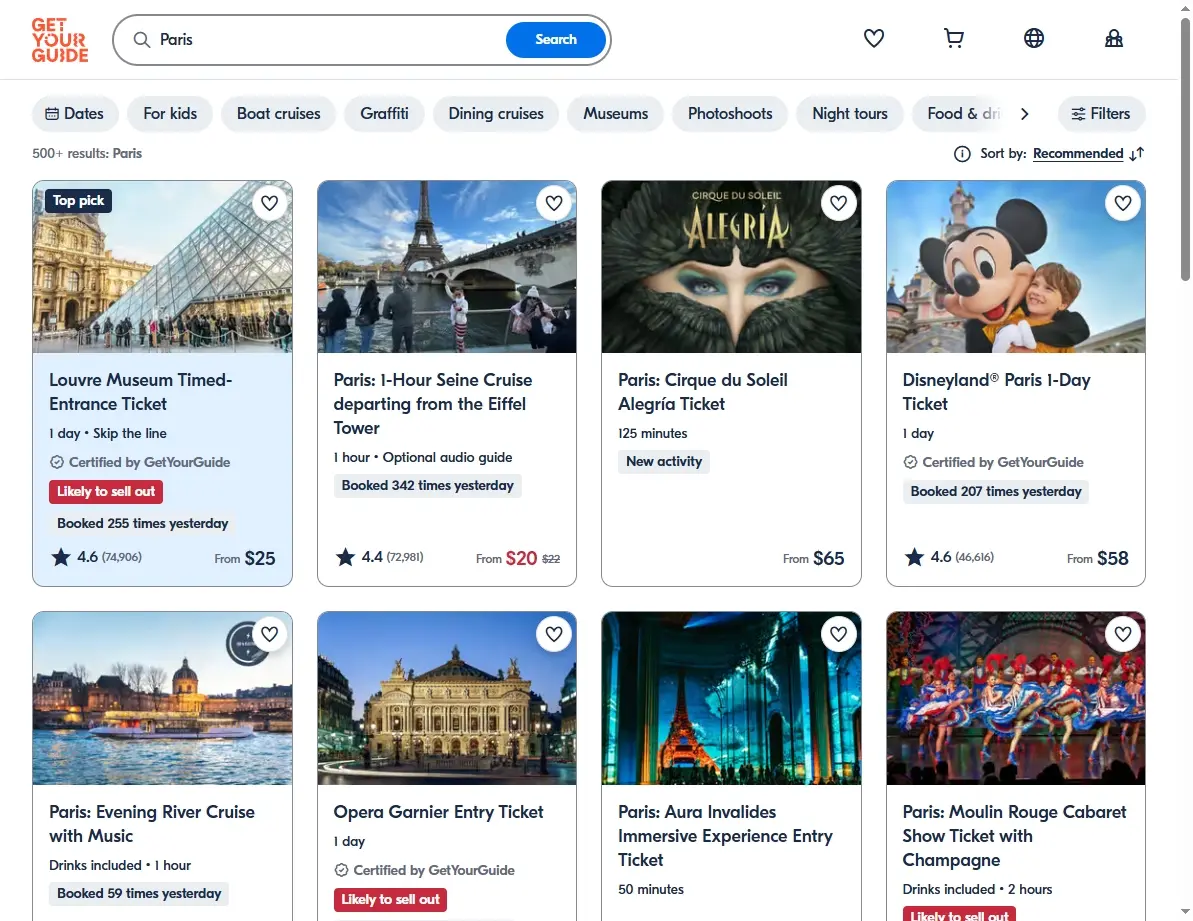Save Opera Garnier ticket to wishlist
1193x921 pixels.
[x=554, y=634]
